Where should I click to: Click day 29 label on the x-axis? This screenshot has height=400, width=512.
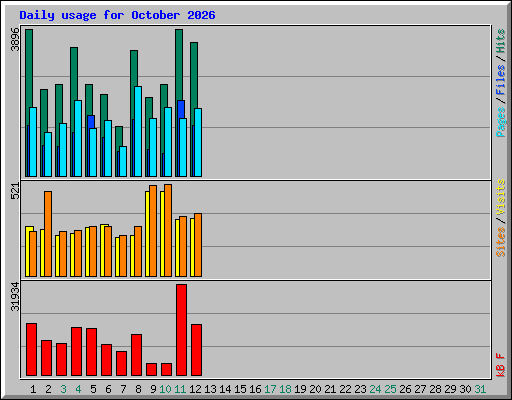point(450,389)
